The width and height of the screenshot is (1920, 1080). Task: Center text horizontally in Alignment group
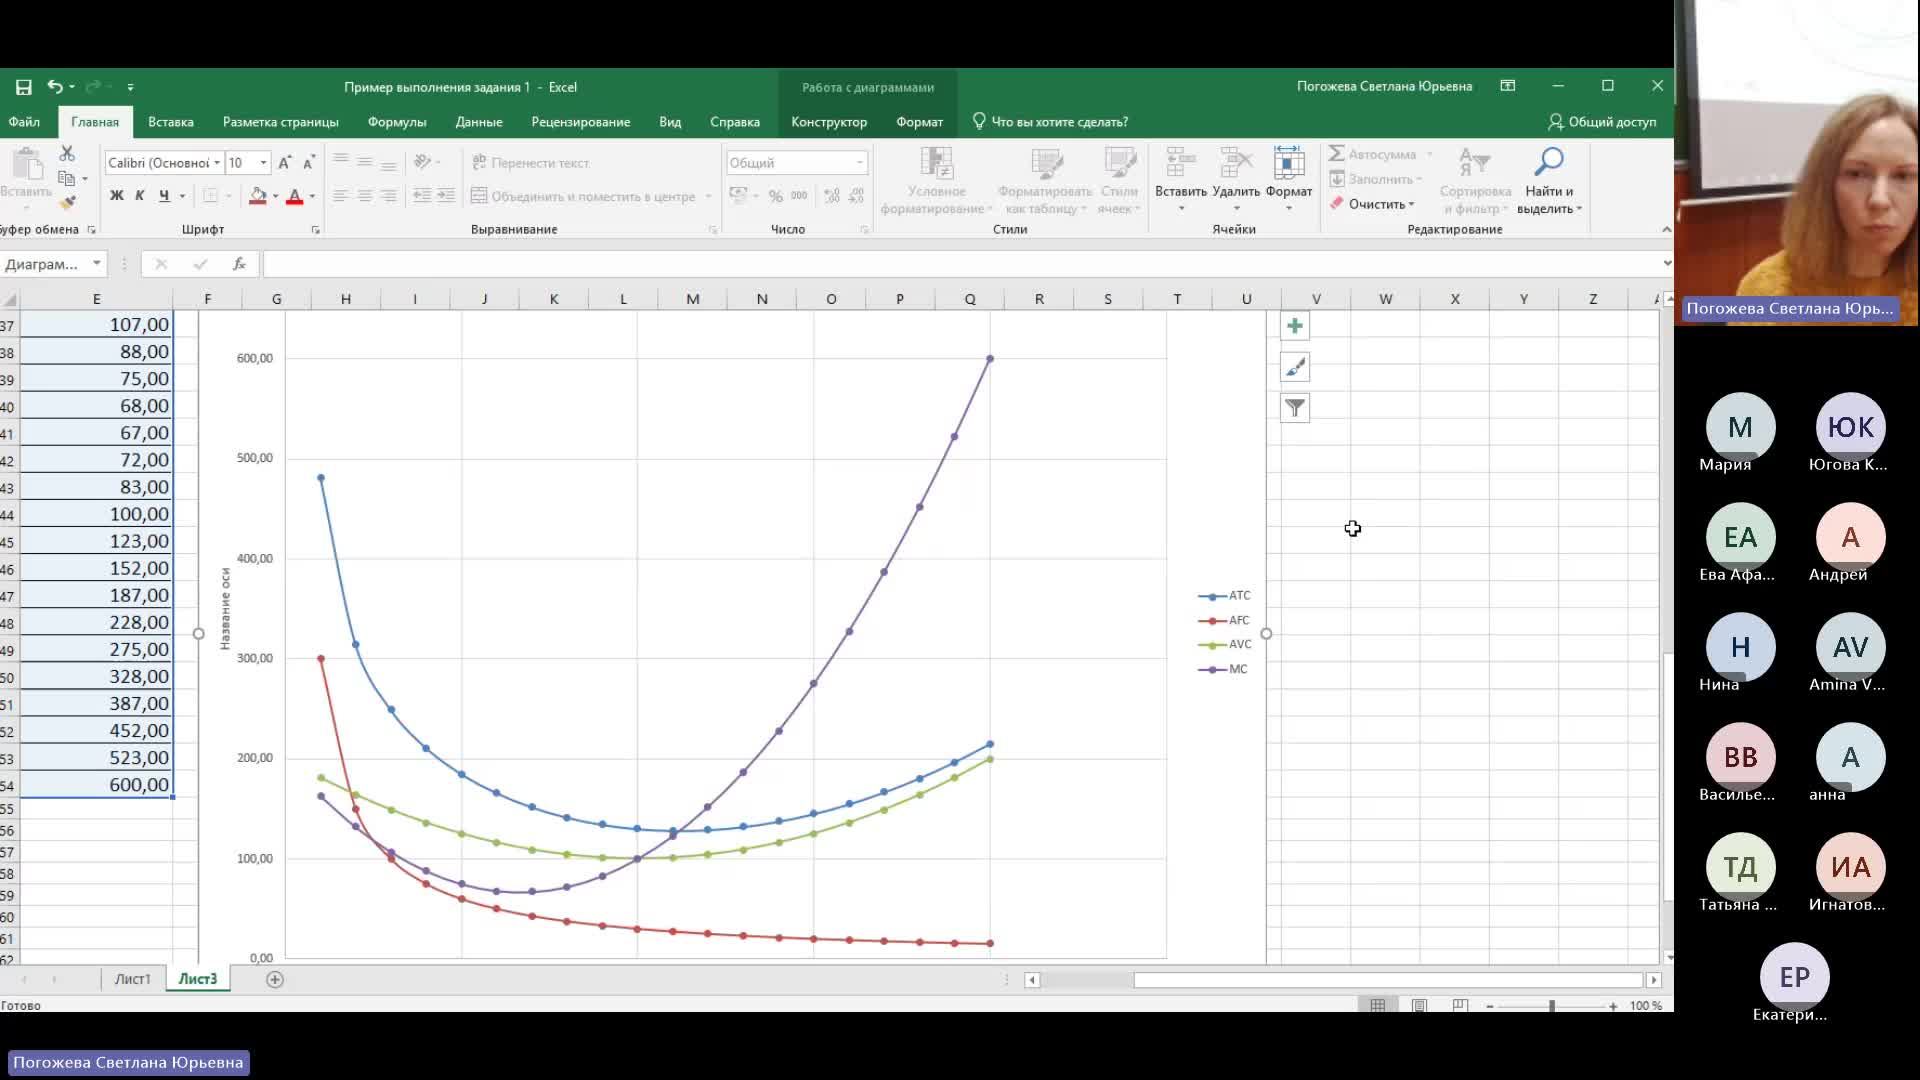pos(365,196)
